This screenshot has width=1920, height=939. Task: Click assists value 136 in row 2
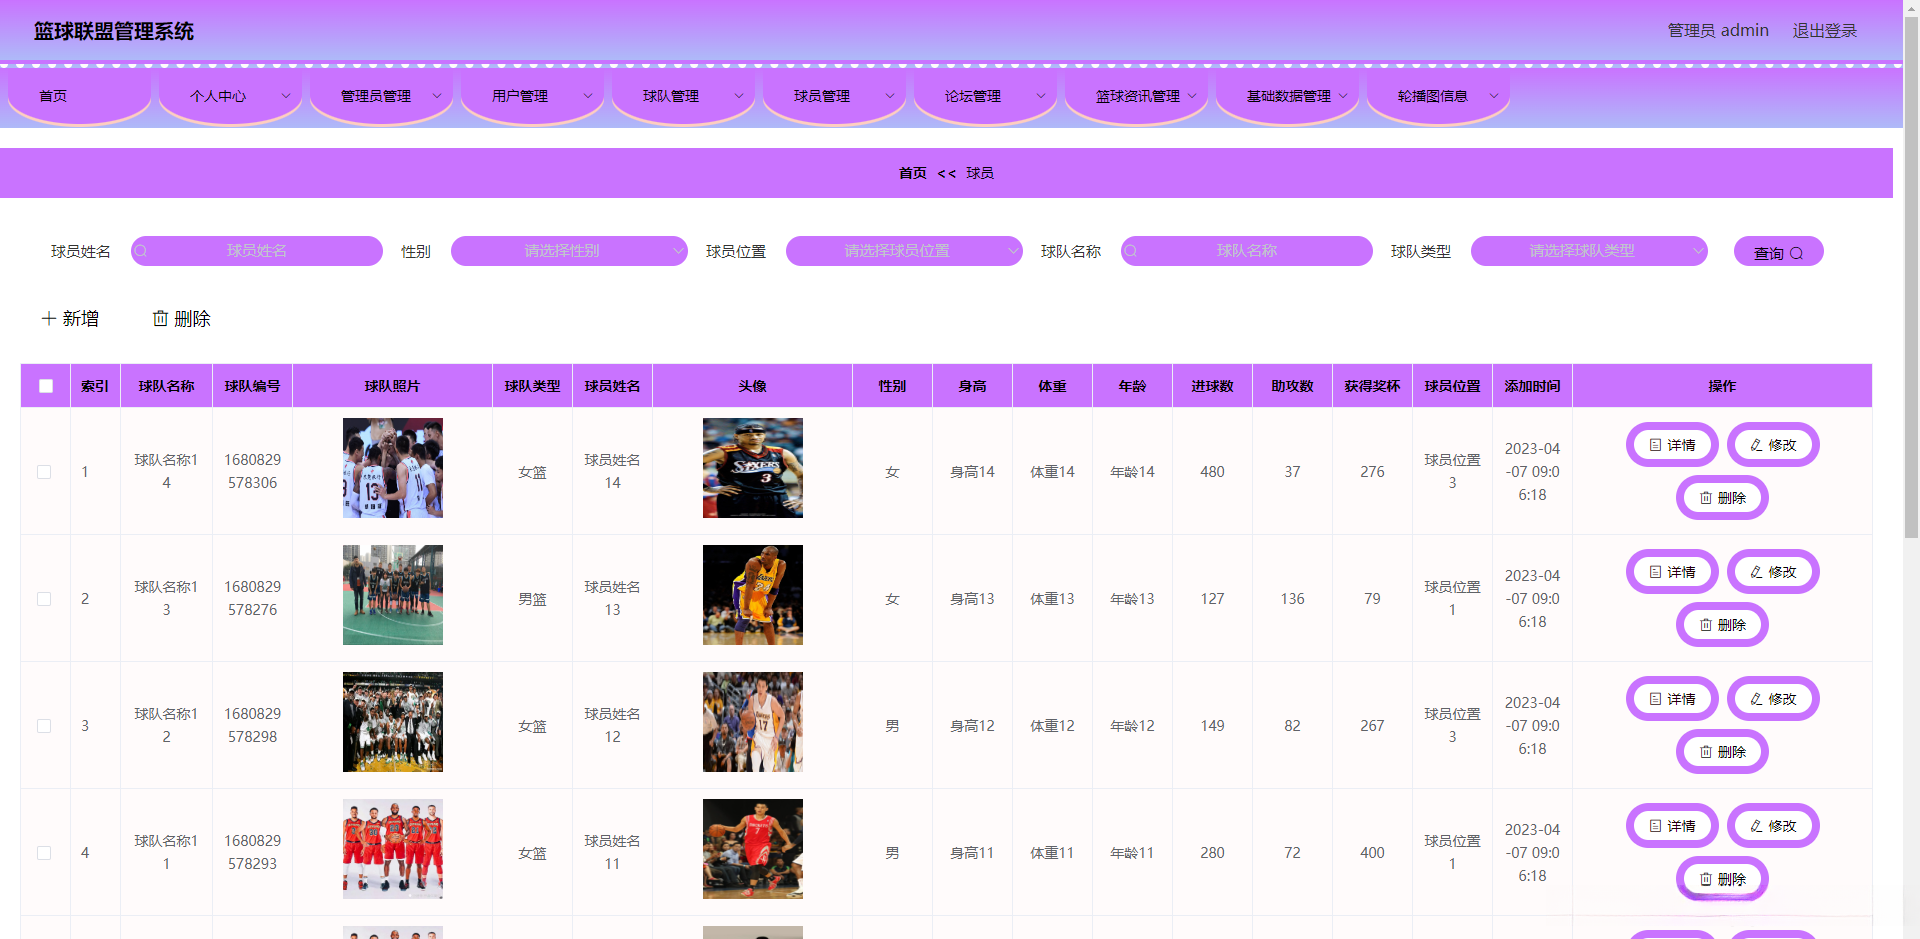click(x=1293, y=599)
